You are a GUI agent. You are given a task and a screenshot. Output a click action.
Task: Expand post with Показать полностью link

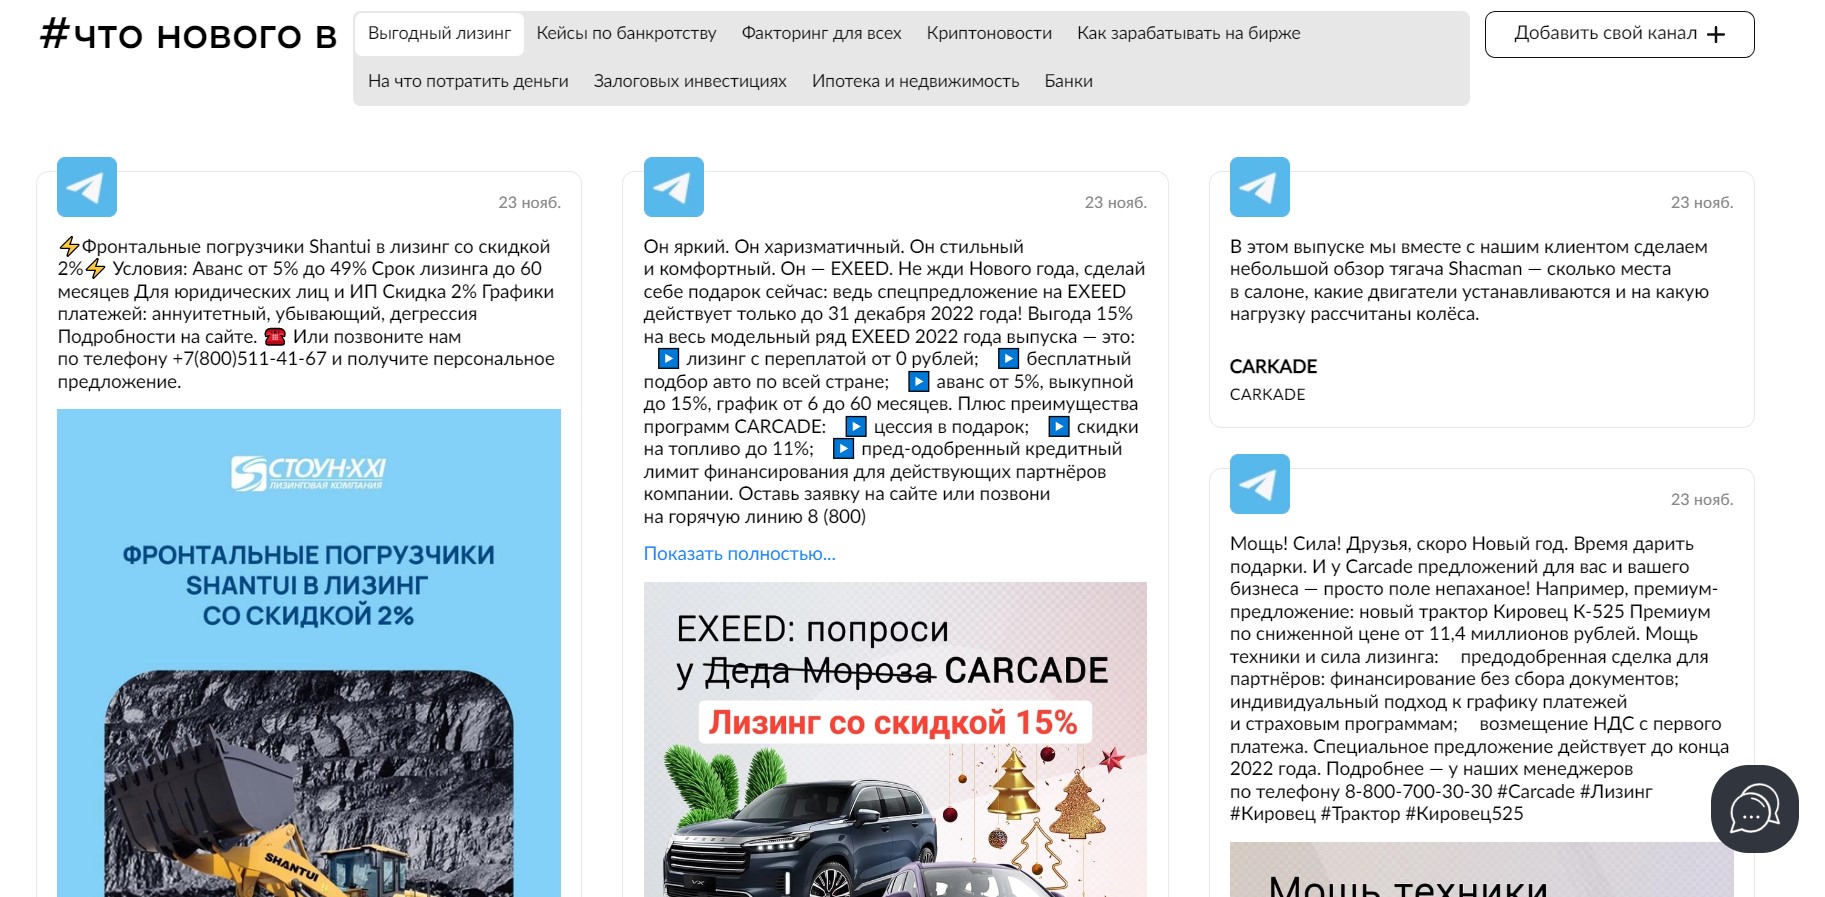coord(739,554)
